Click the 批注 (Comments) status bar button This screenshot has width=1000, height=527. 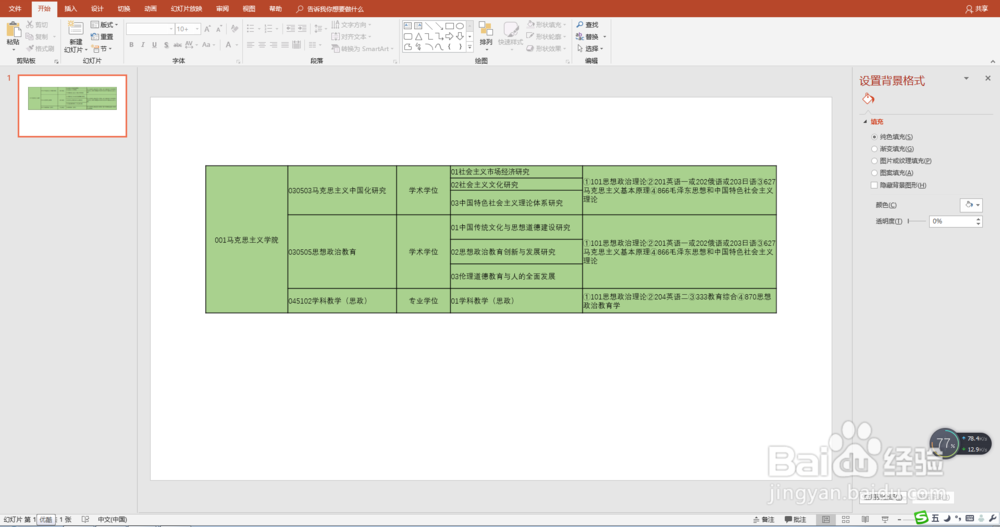coord(796,520)
